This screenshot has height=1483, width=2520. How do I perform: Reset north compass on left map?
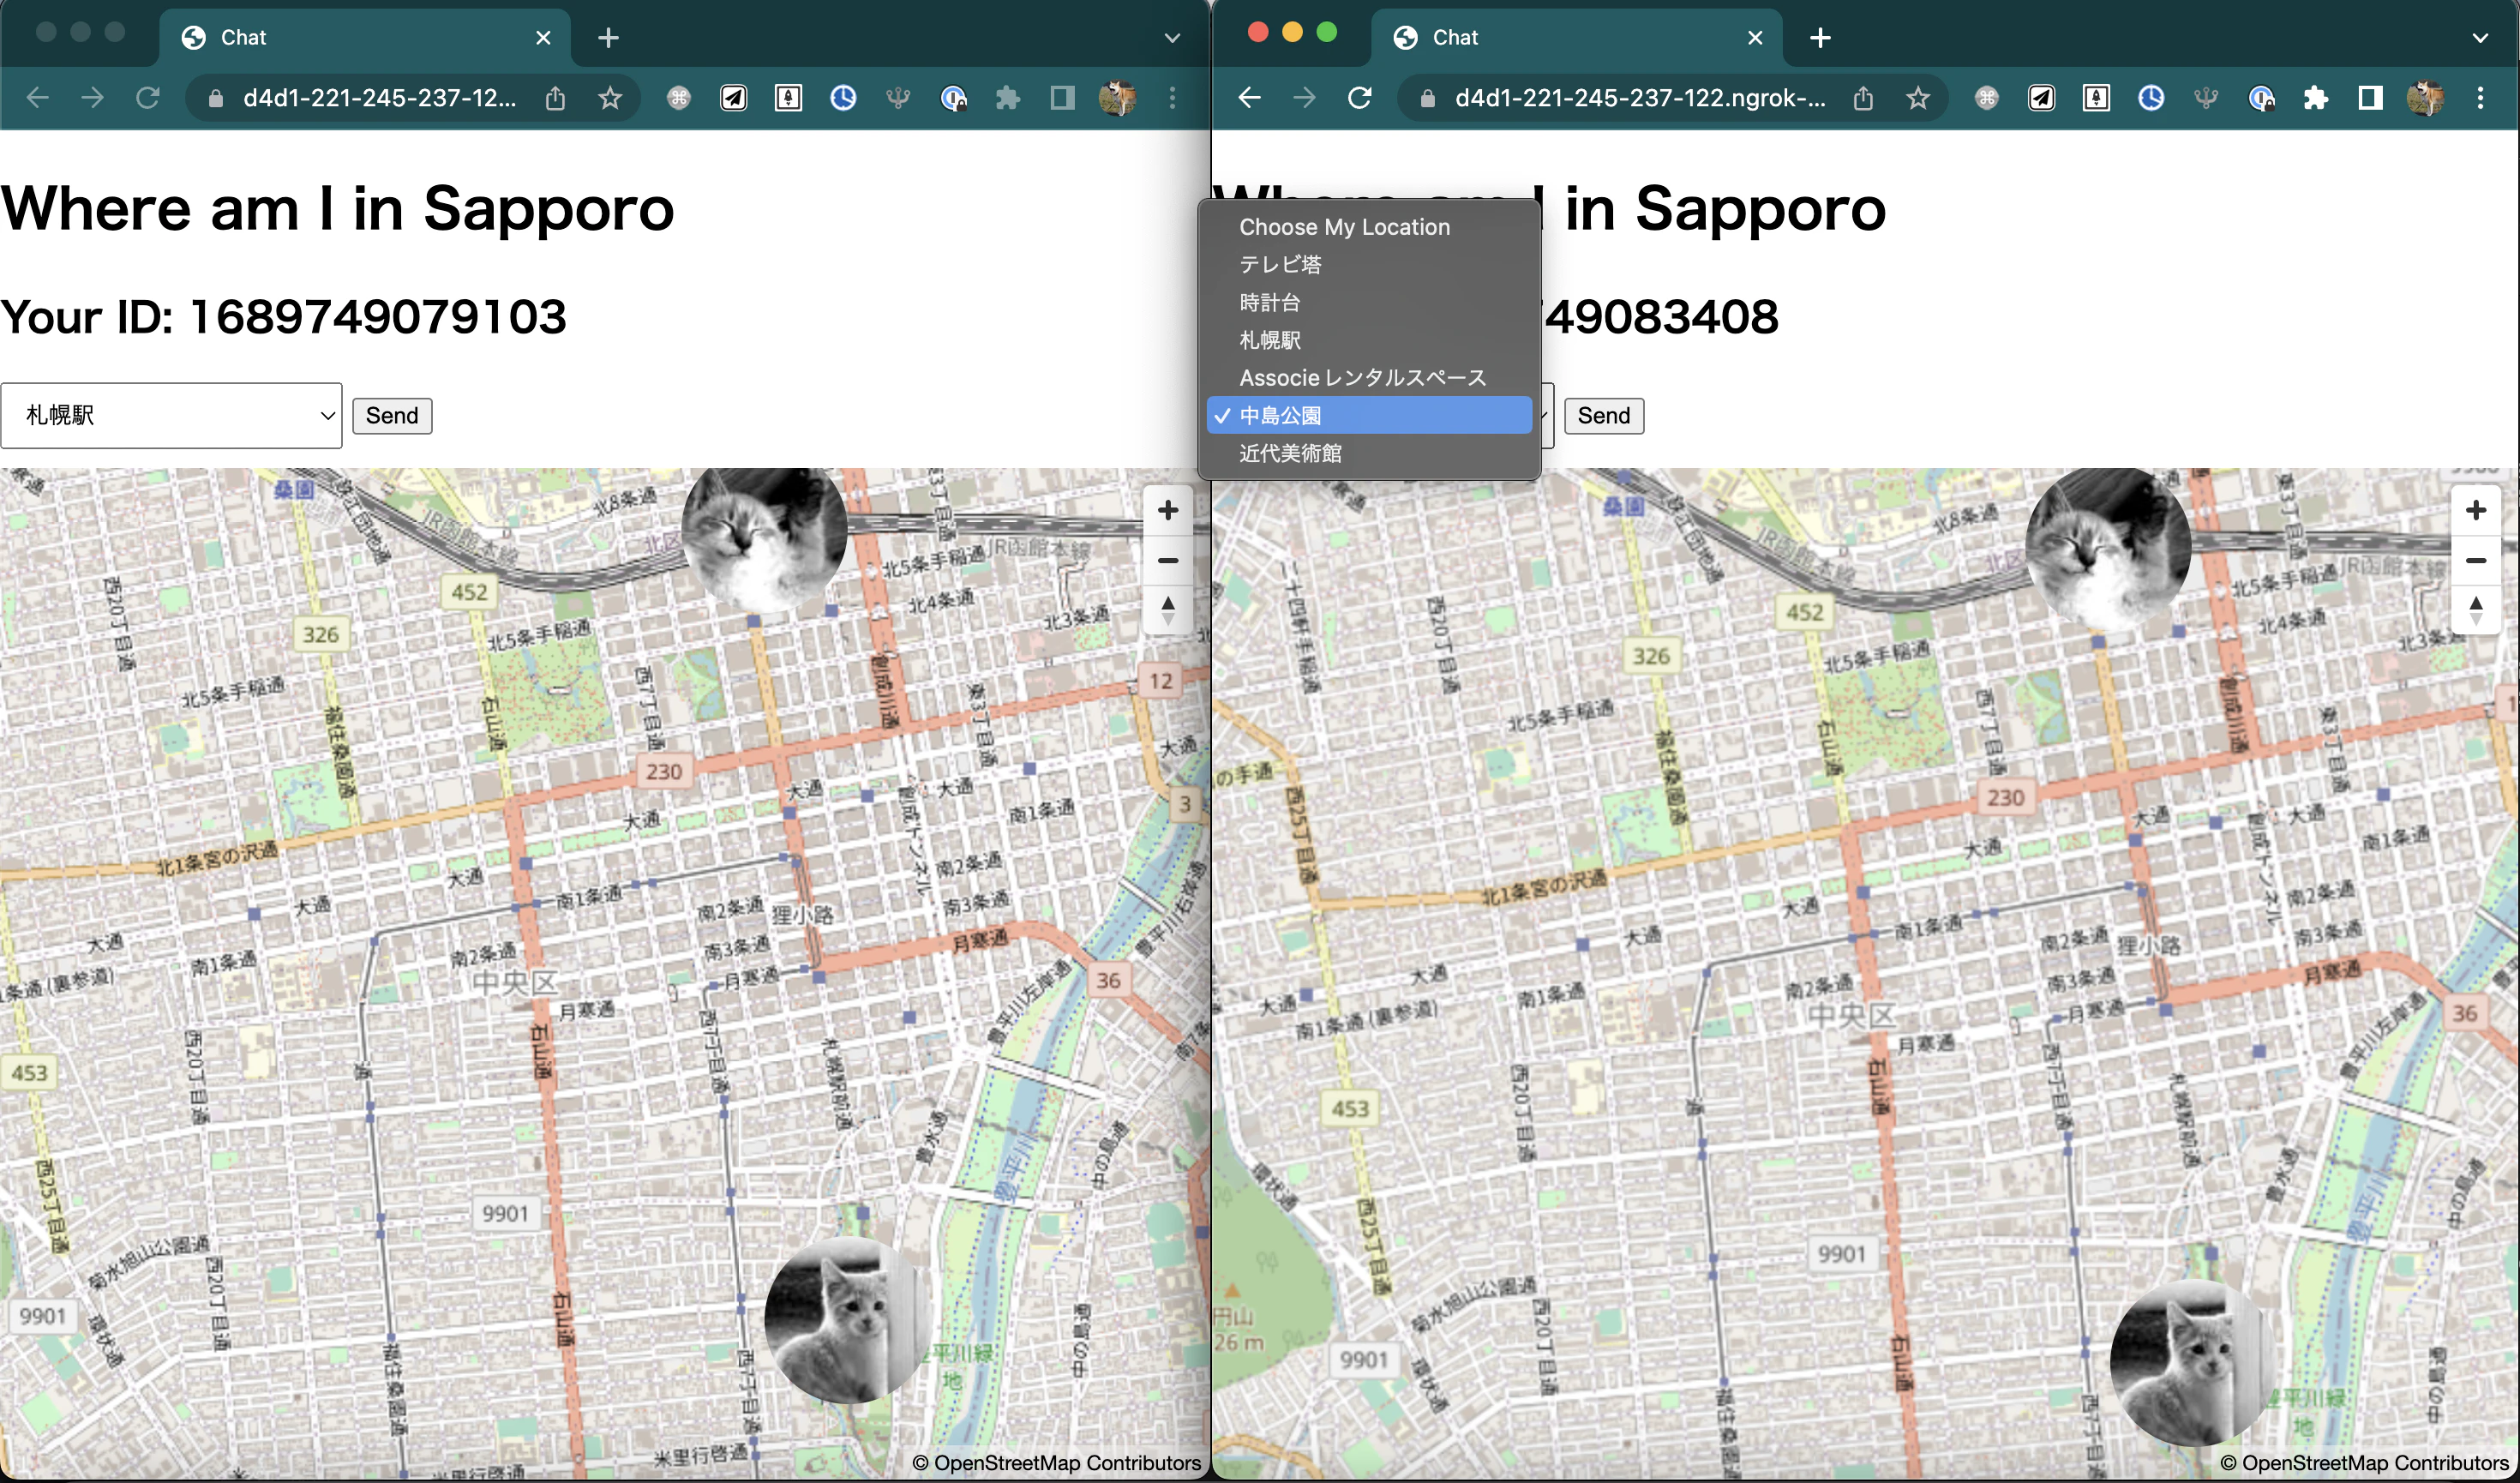1167,609
